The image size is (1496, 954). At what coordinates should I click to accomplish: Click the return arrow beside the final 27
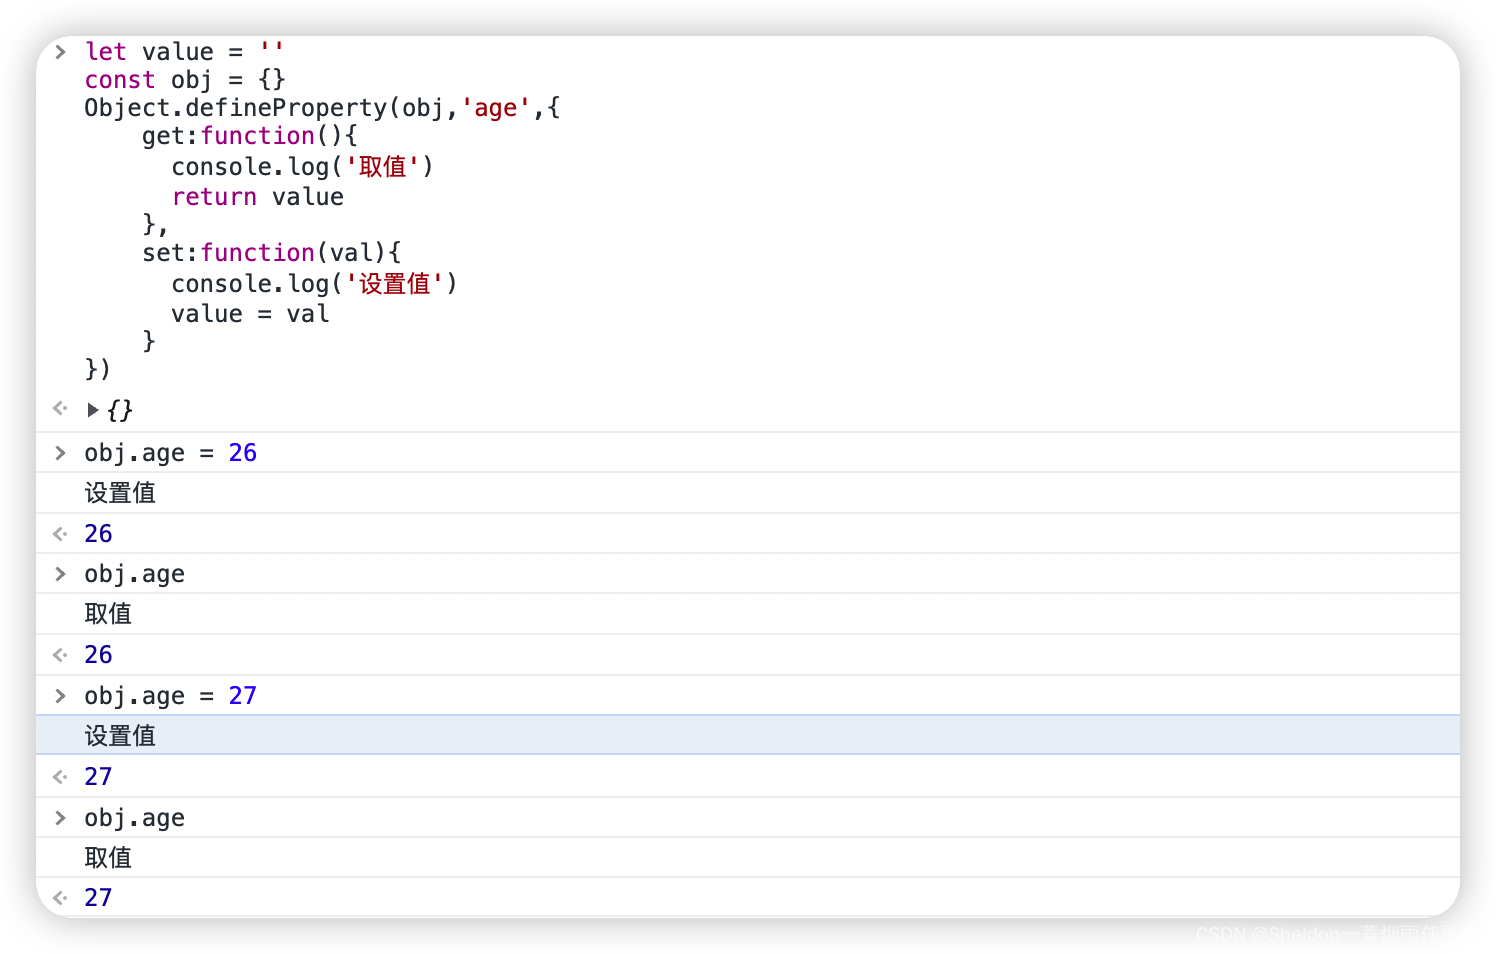coord(60,898)
